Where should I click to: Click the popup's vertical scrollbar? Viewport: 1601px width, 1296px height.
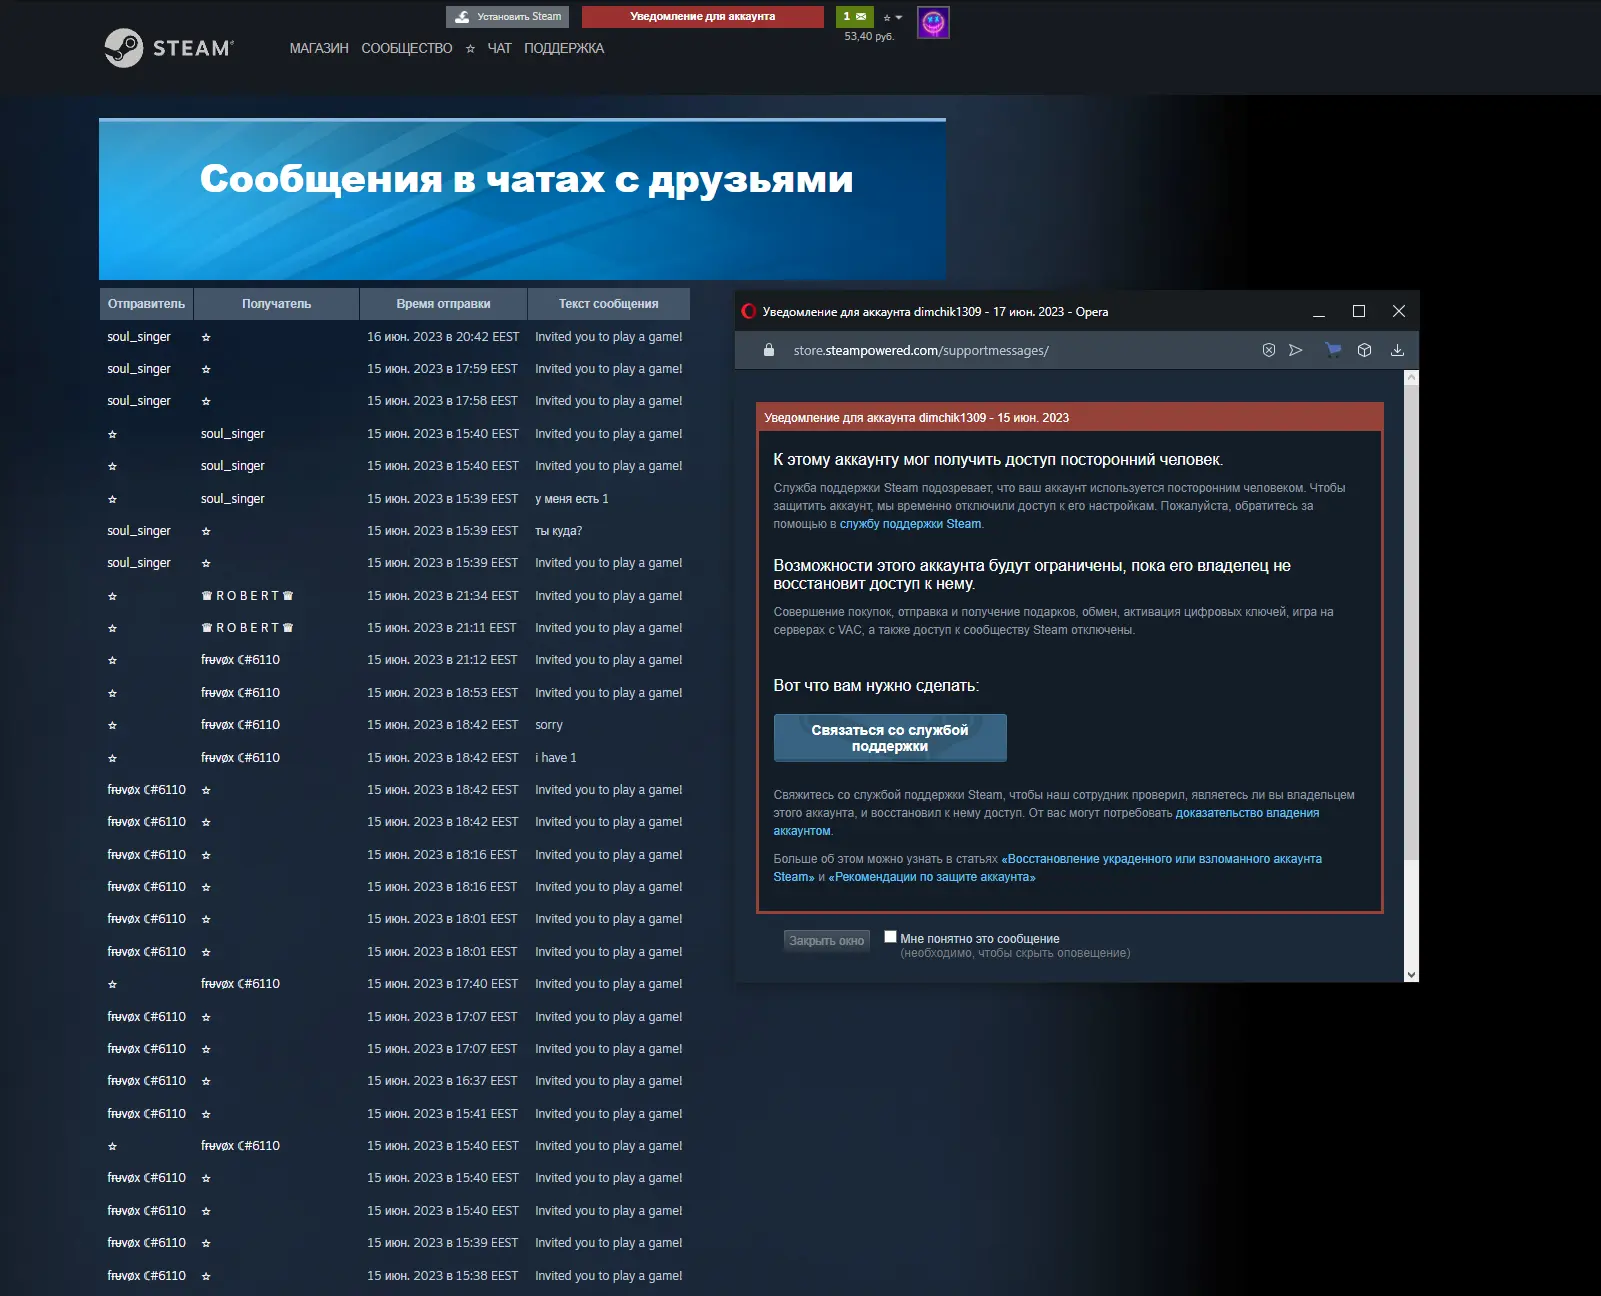pos(1411,620)
